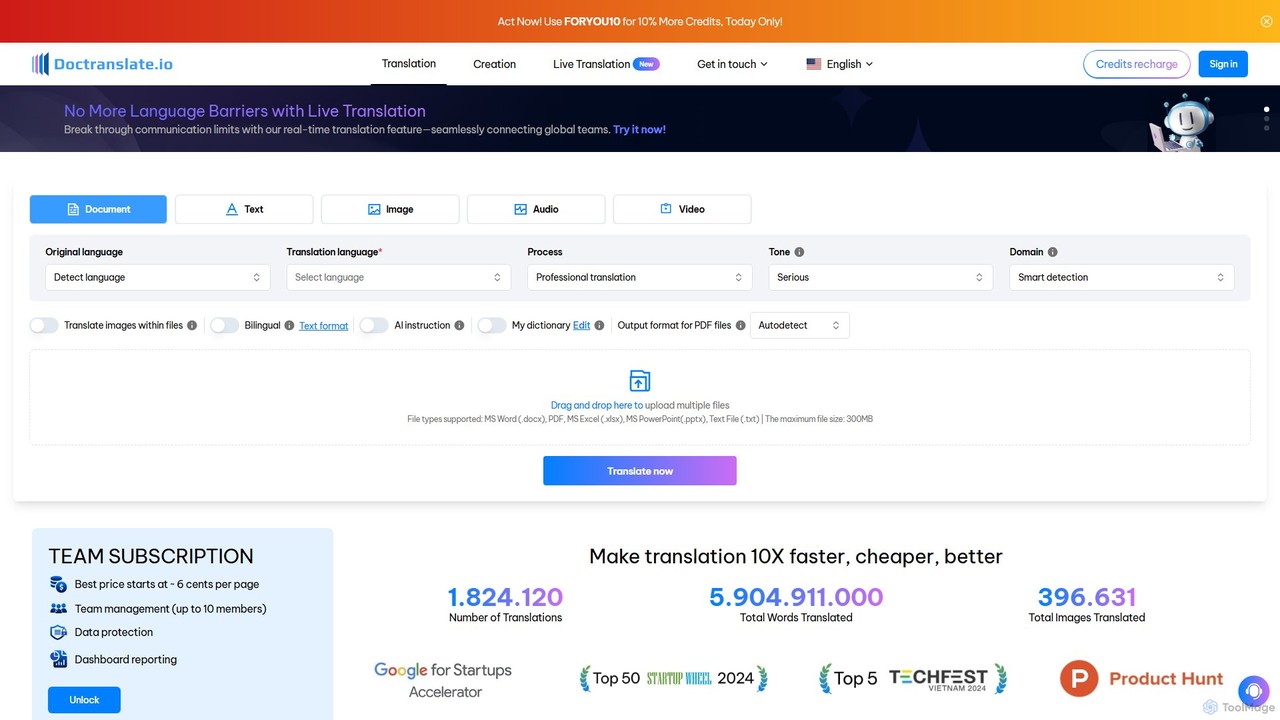This screenshot has height=720, width=1280.
Task: Click the Credits recharge button
Action: coord(1137,64)
